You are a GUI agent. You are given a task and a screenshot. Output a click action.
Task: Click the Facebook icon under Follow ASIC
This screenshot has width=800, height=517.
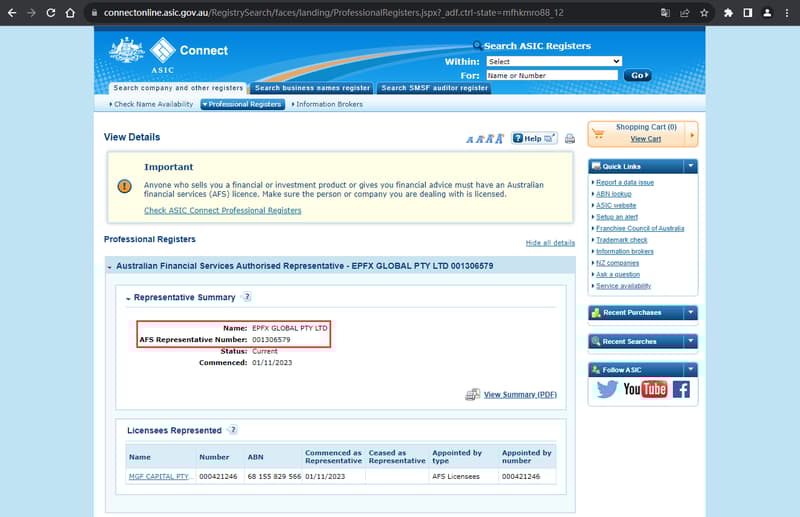(x=681, y=389)
